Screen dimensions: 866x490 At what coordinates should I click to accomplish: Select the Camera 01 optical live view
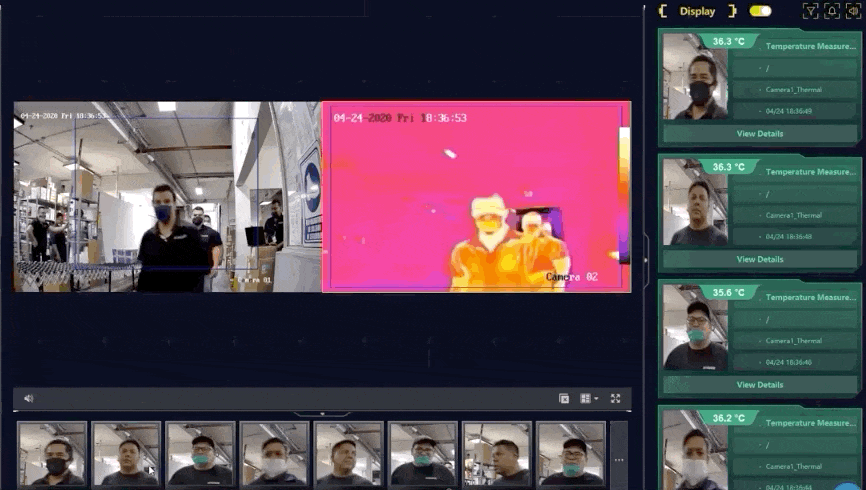[x=167, y=196]
